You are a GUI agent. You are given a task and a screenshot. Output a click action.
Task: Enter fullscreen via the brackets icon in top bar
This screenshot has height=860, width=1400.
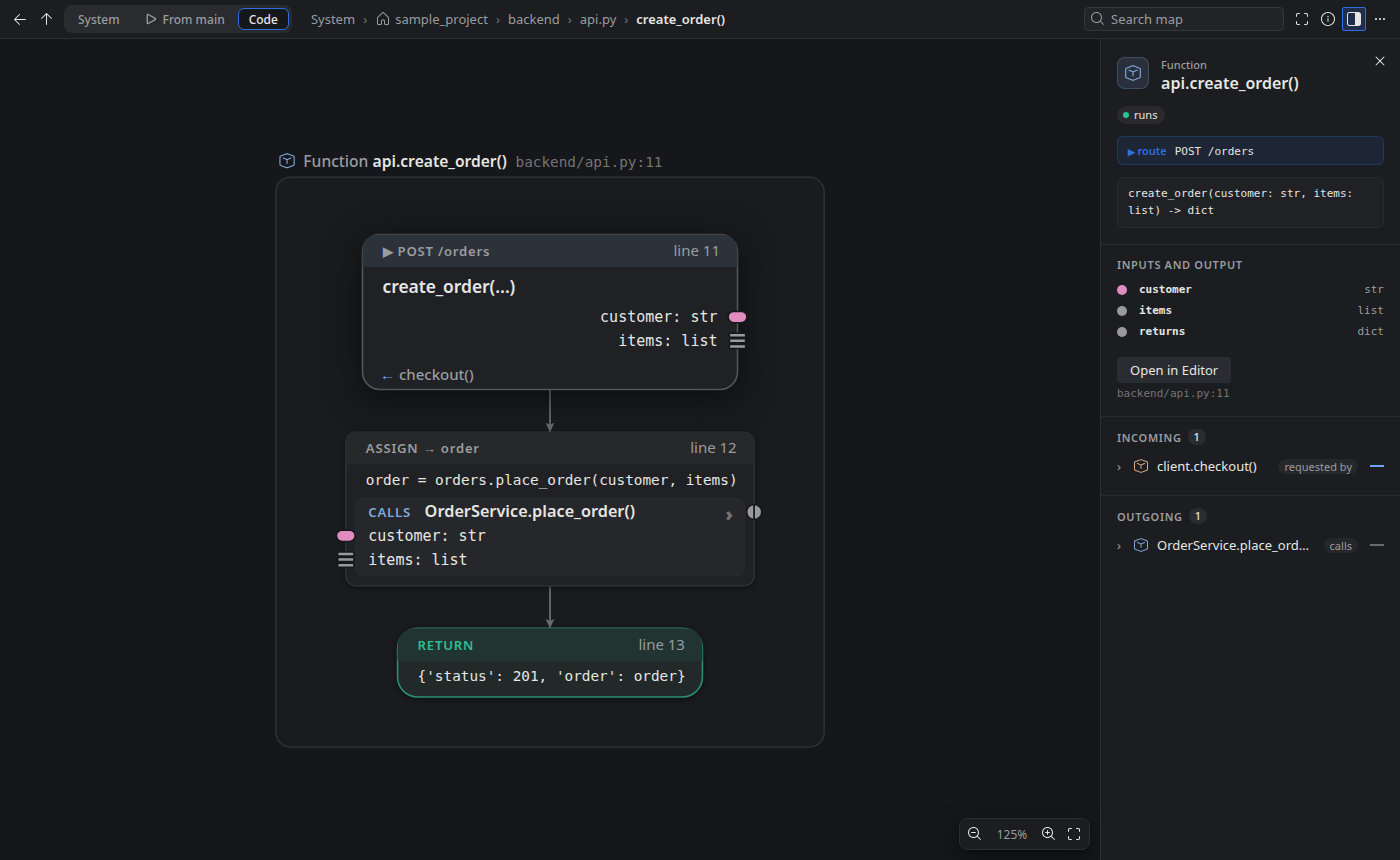click(x=1302, y=19)
